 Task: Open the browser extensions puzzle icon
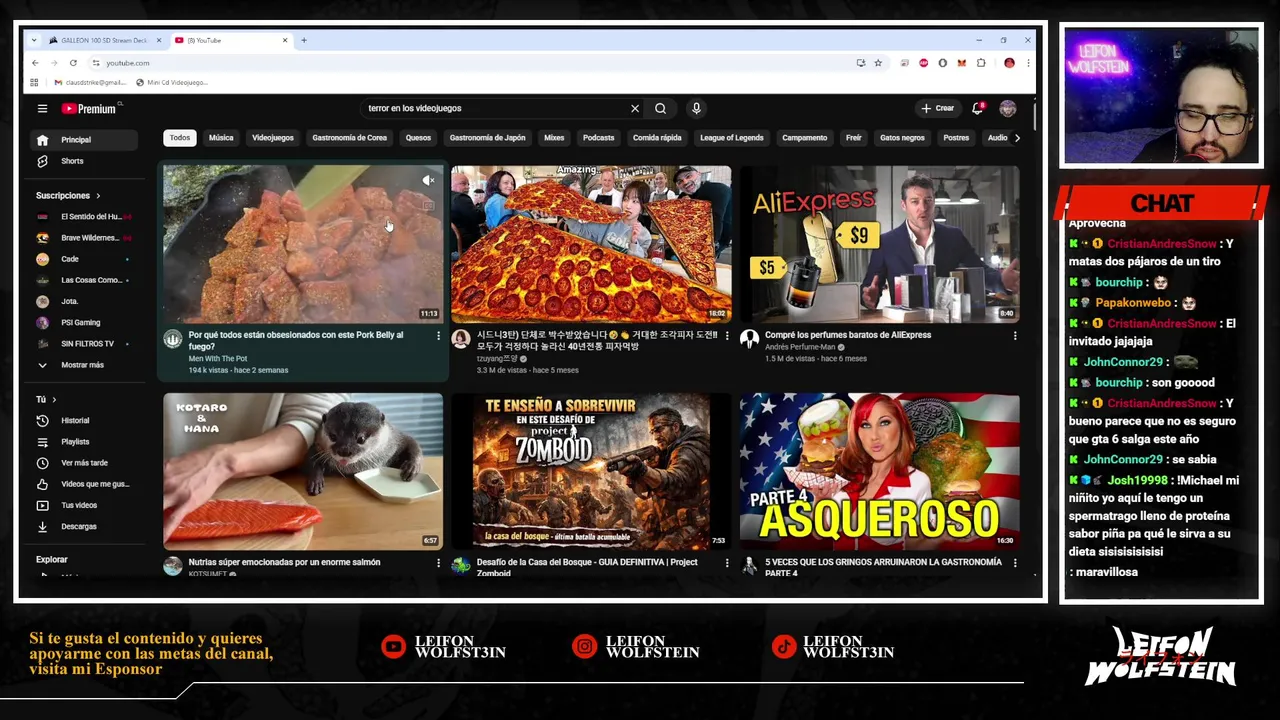coord(981,63)
